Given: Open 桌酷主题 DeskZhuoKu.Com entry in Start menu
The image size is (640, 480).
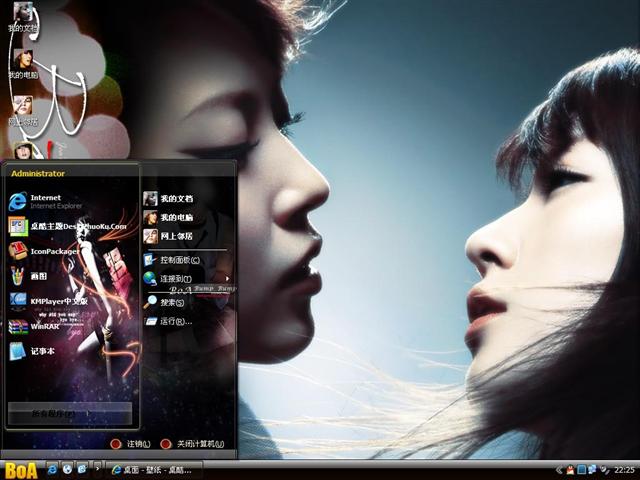Looking at the screenshot, I should pyautogui.click(x=67, y=227).
